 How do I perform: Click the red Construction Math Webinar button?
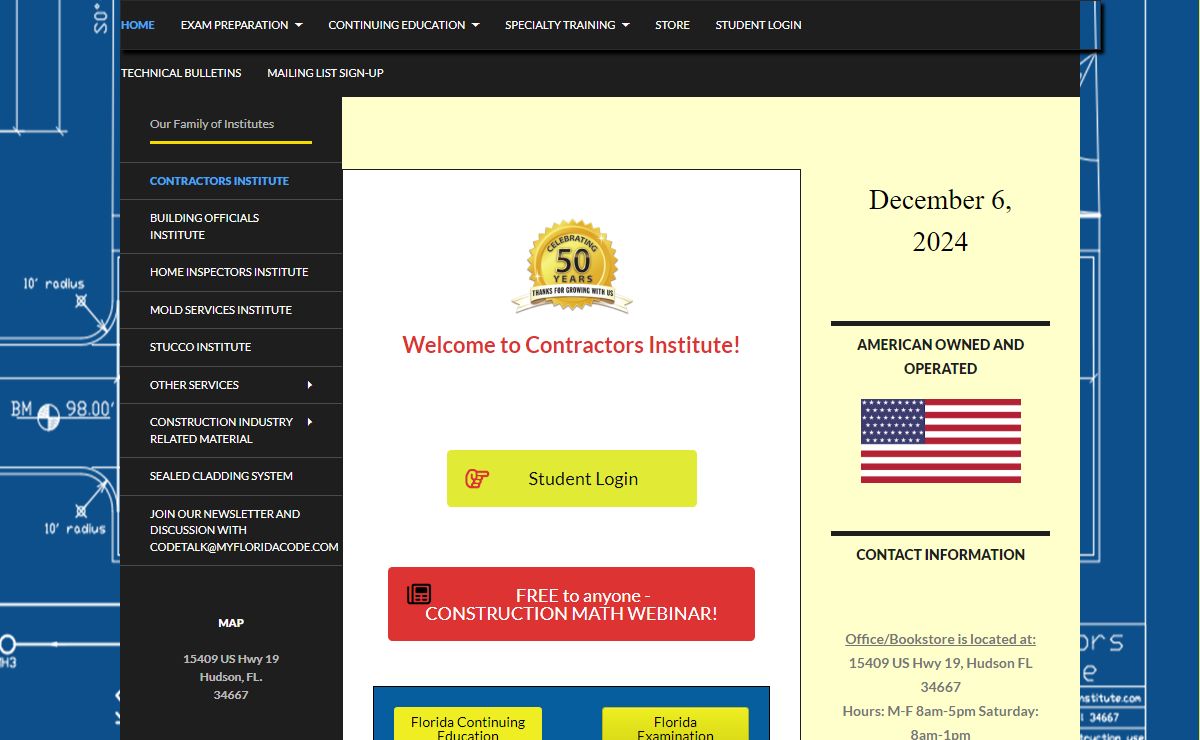(x=571, y=604)
